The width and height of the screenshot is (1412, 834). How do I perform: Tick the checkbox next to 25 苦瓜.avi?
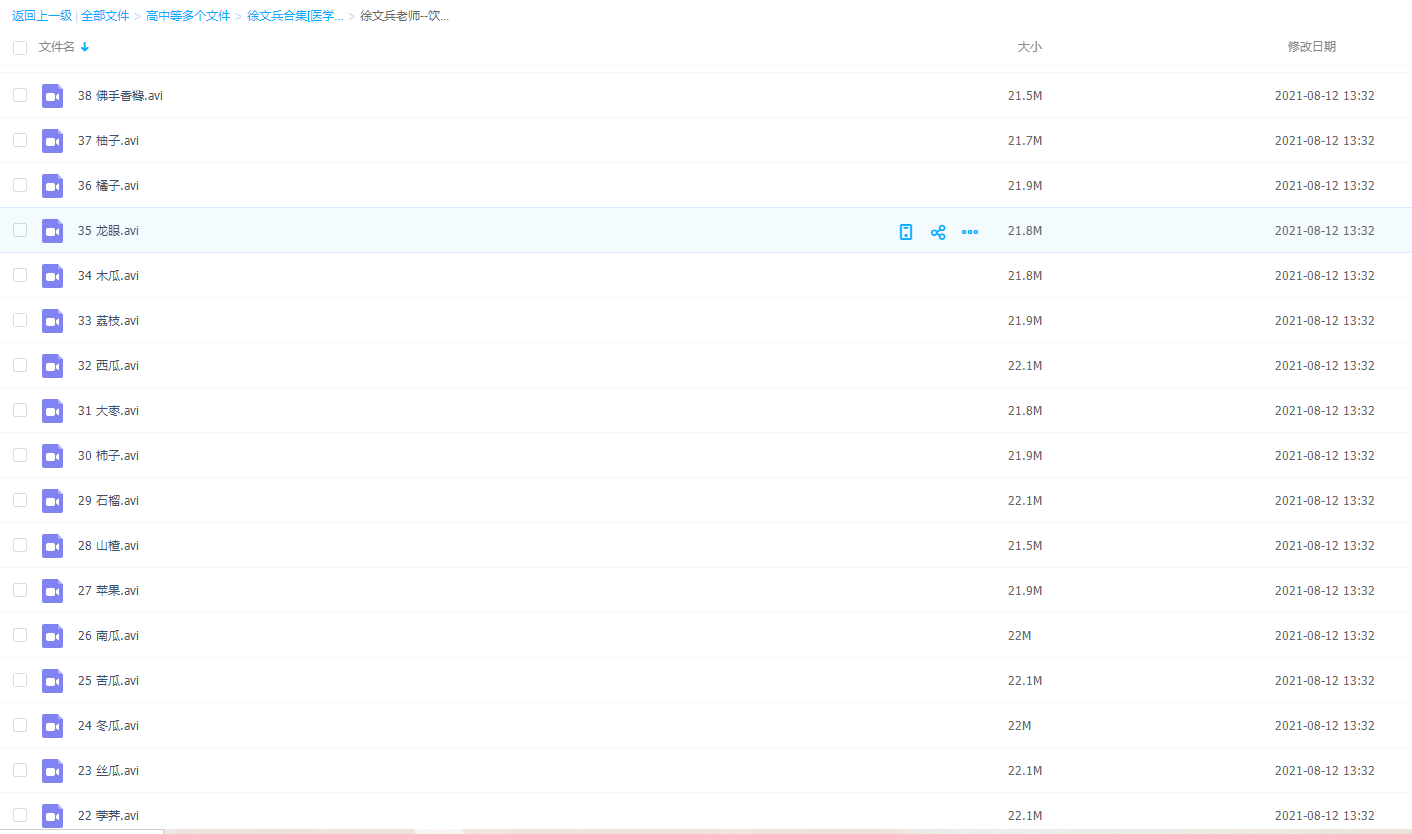(20, 680)
